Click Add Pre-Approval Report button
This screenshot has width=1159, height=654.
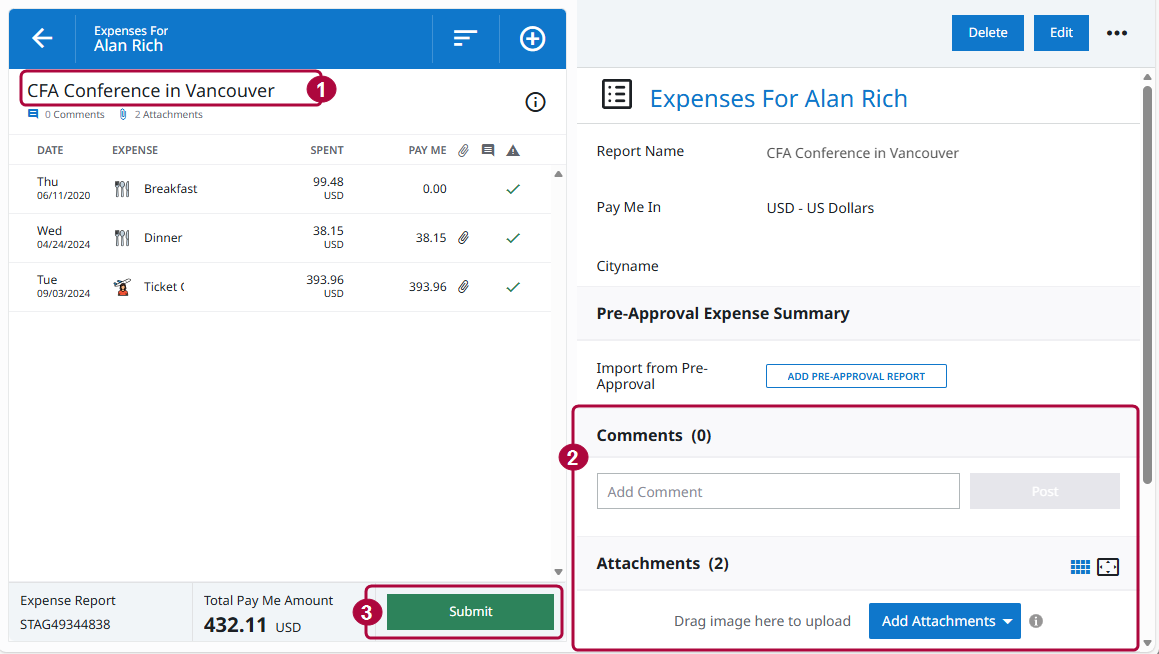point(856,376)
